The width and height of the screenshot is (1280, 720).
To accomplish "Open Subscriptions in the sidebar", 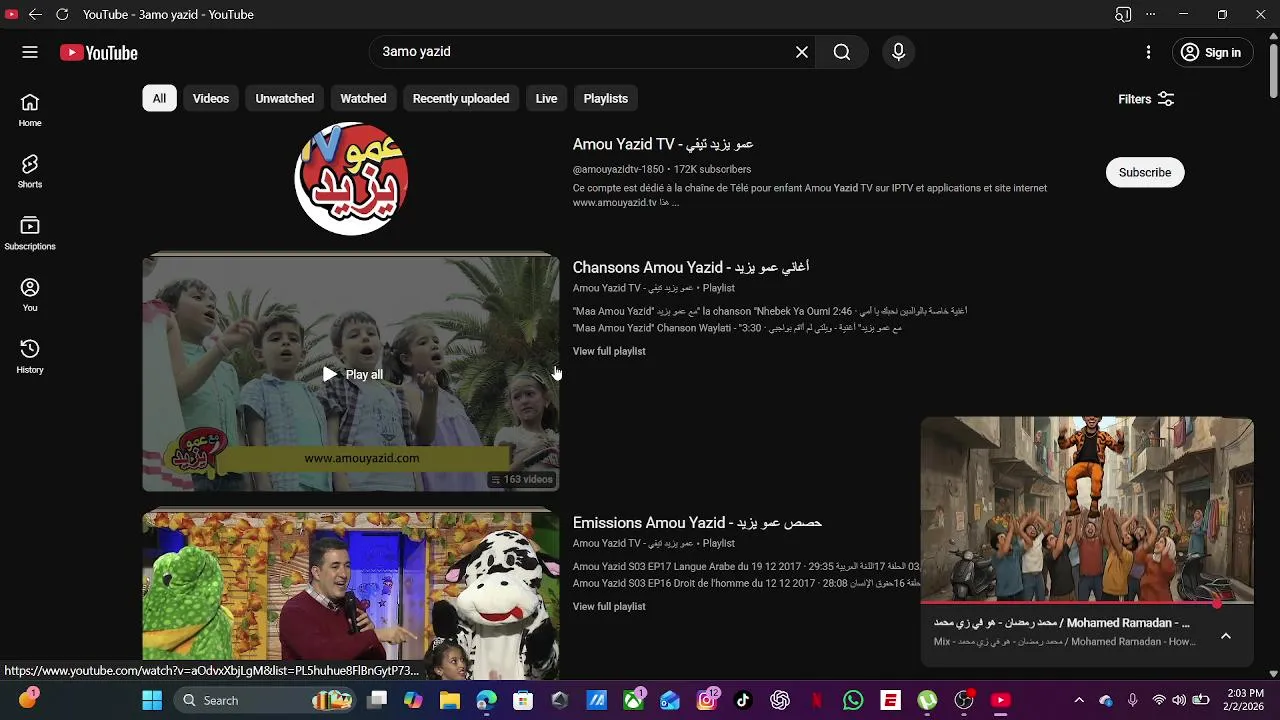I will pos(30,233).
